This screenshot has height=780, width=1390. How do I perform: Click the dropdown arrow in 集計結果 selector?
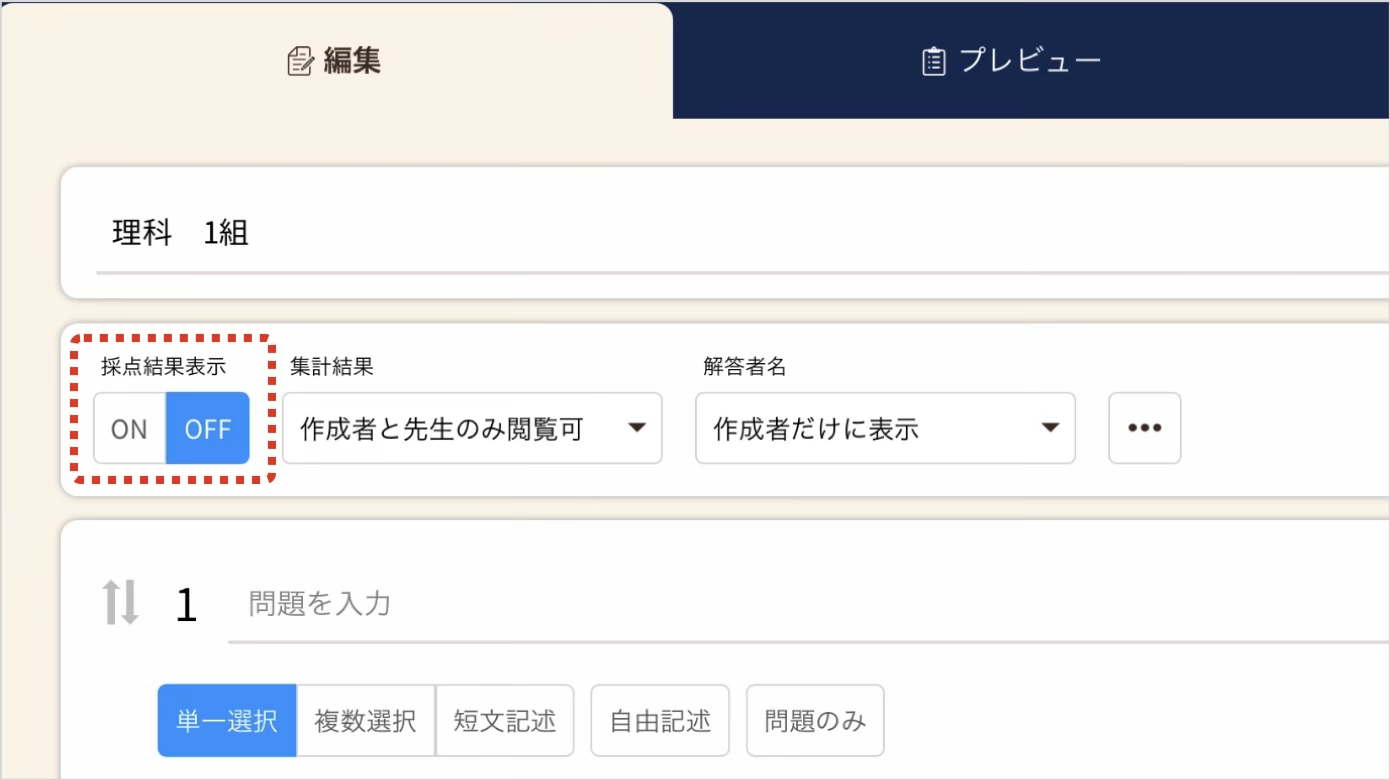636,428
